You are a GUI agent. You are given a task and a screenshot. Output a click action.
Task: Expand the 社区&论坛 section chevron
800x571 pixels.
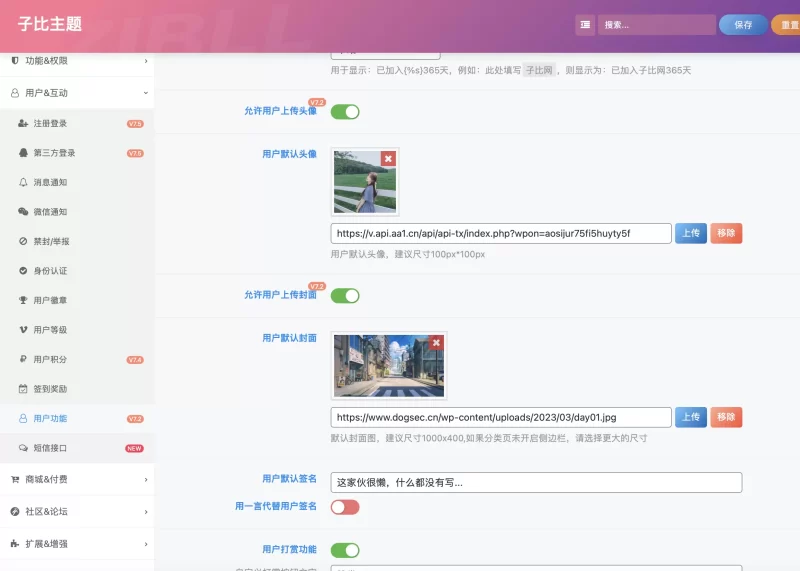[146, 512]
